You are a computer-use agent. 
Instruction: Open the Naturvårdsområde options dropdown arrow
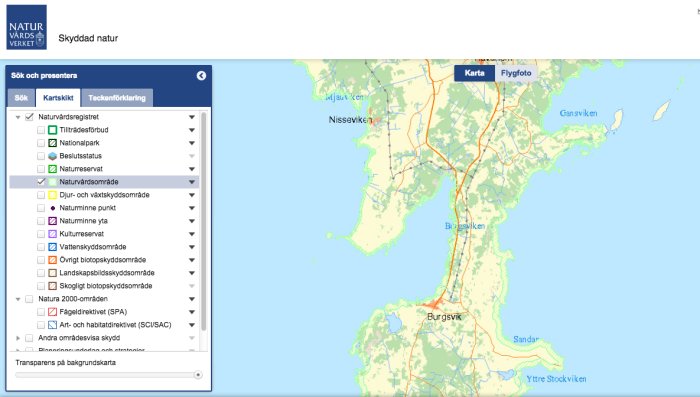pyautogui.click(x=192, y=182)
